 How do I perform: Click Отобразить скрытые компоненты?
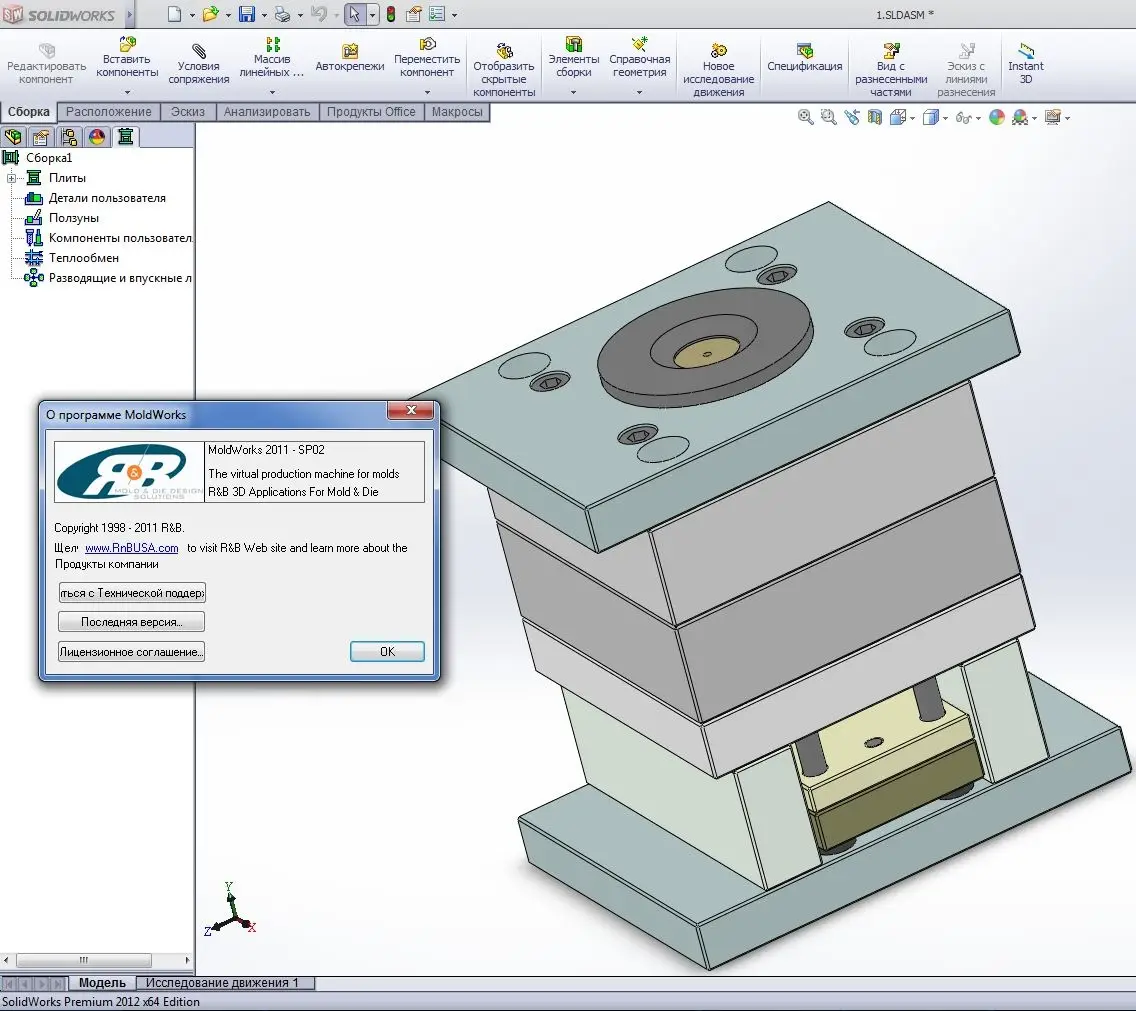coord(504,70)
